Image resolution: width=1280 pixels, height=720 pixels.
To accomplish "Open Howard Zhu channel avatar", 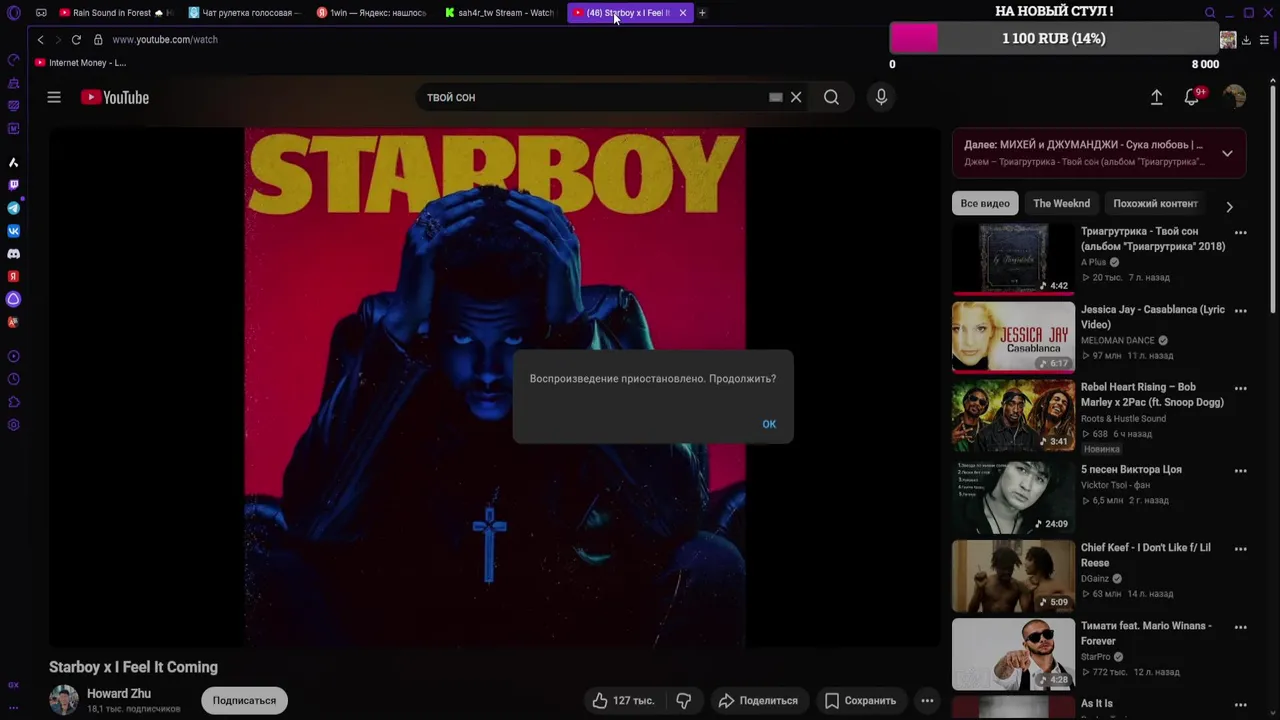I will click(x=64, y=700).
